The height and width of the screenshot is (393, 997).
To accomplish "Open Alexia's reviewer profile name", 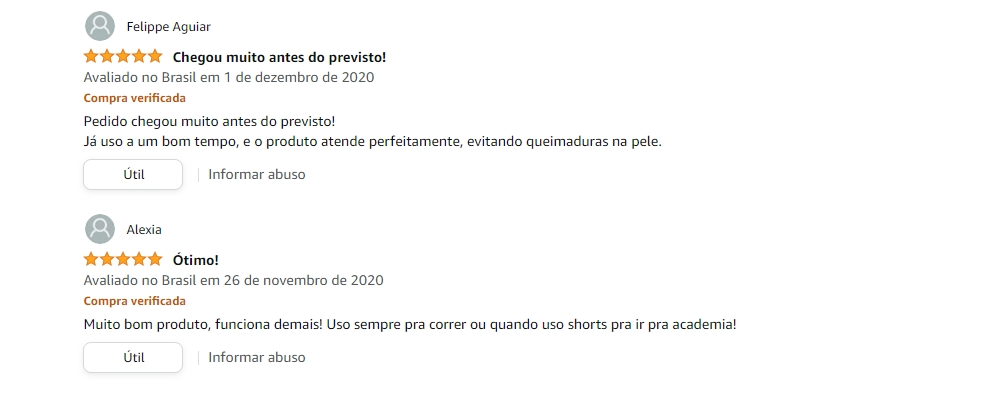I will click(x=144, y=230).
